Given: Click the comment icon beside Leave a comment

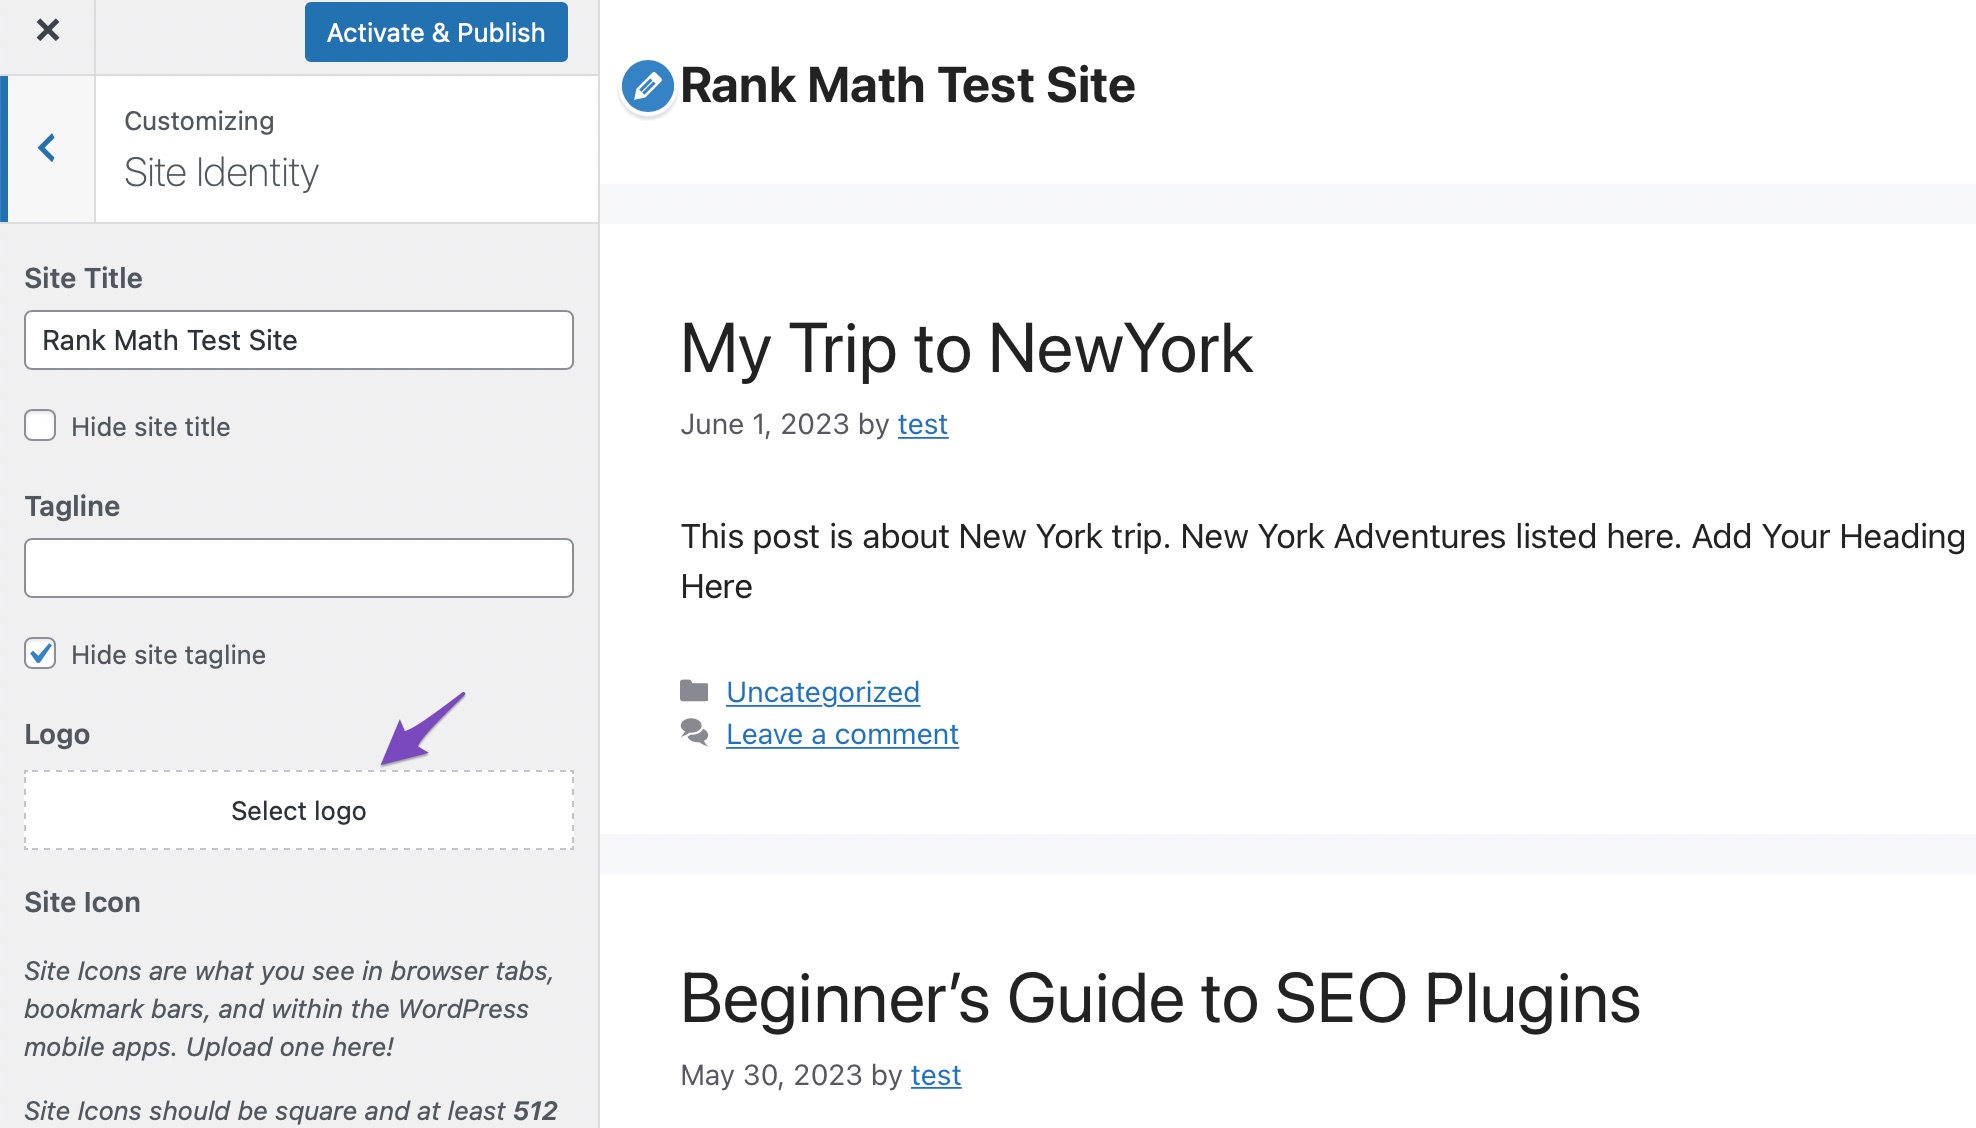Looking at the screenshot, I should tap(694, 734).
